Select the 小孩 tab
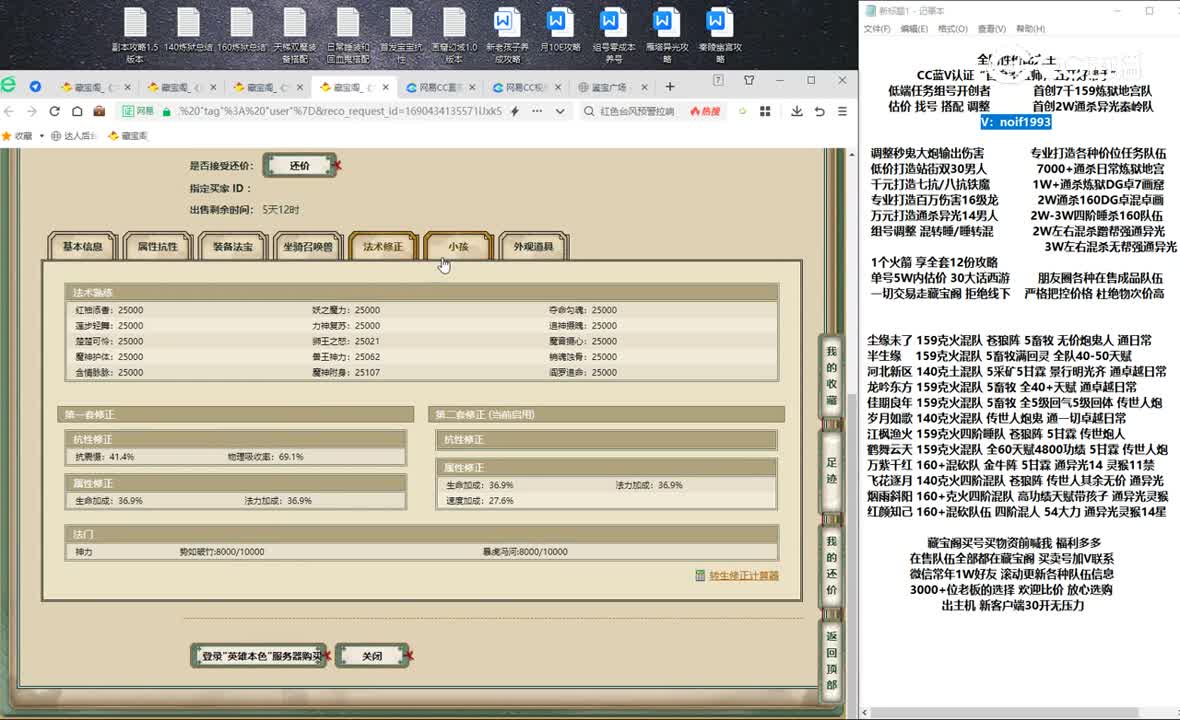The height and width of the screenshot is (720, 1180). [x=458, y=247]
